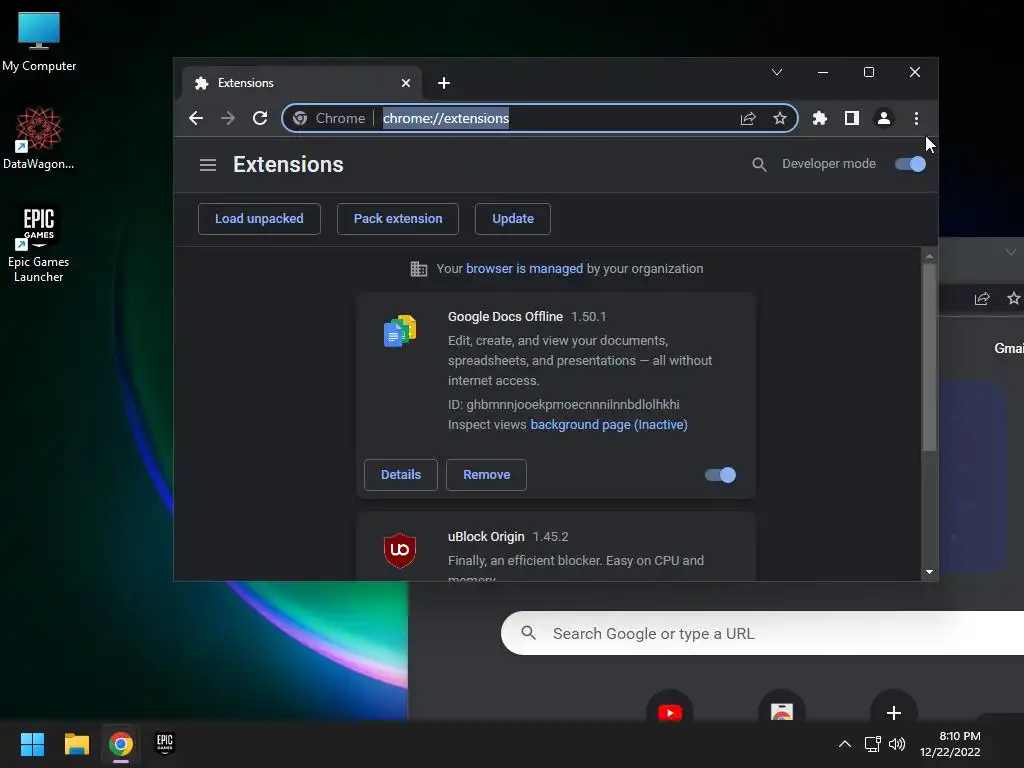Open network icon in system tray

(872, 744)
